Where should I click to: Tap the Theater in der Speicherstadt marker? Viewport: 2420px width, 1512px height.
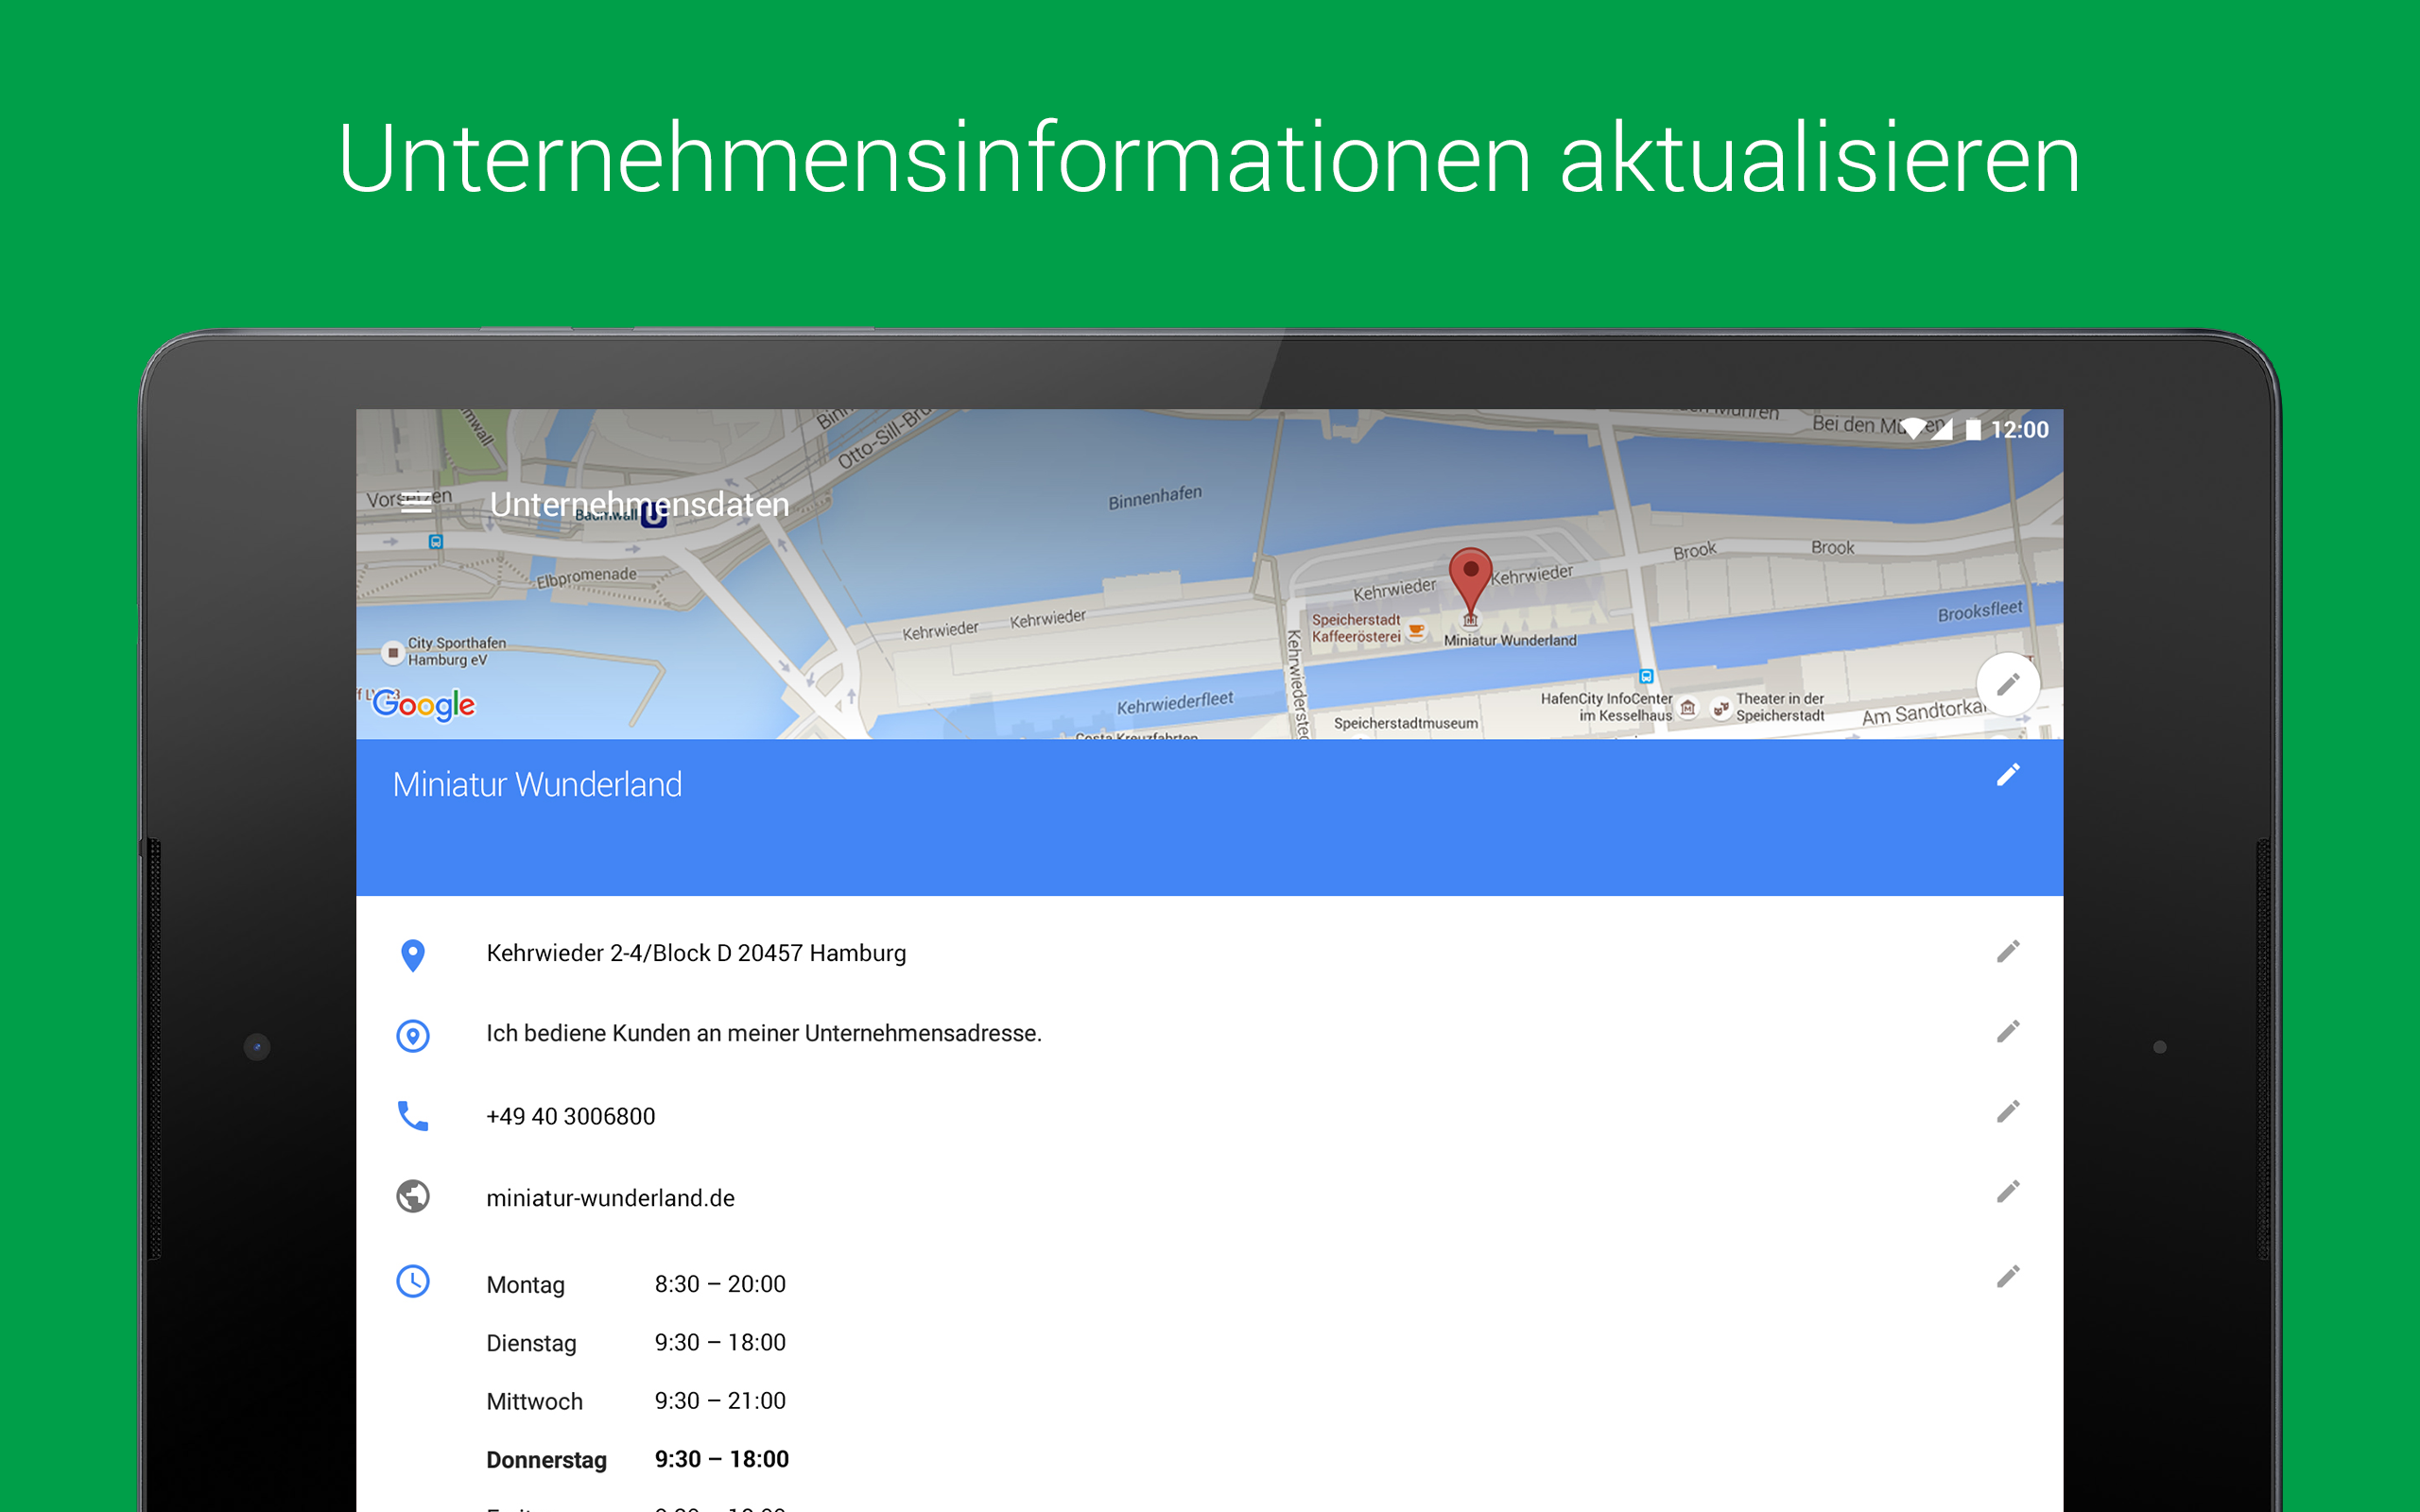(1721, 708)
